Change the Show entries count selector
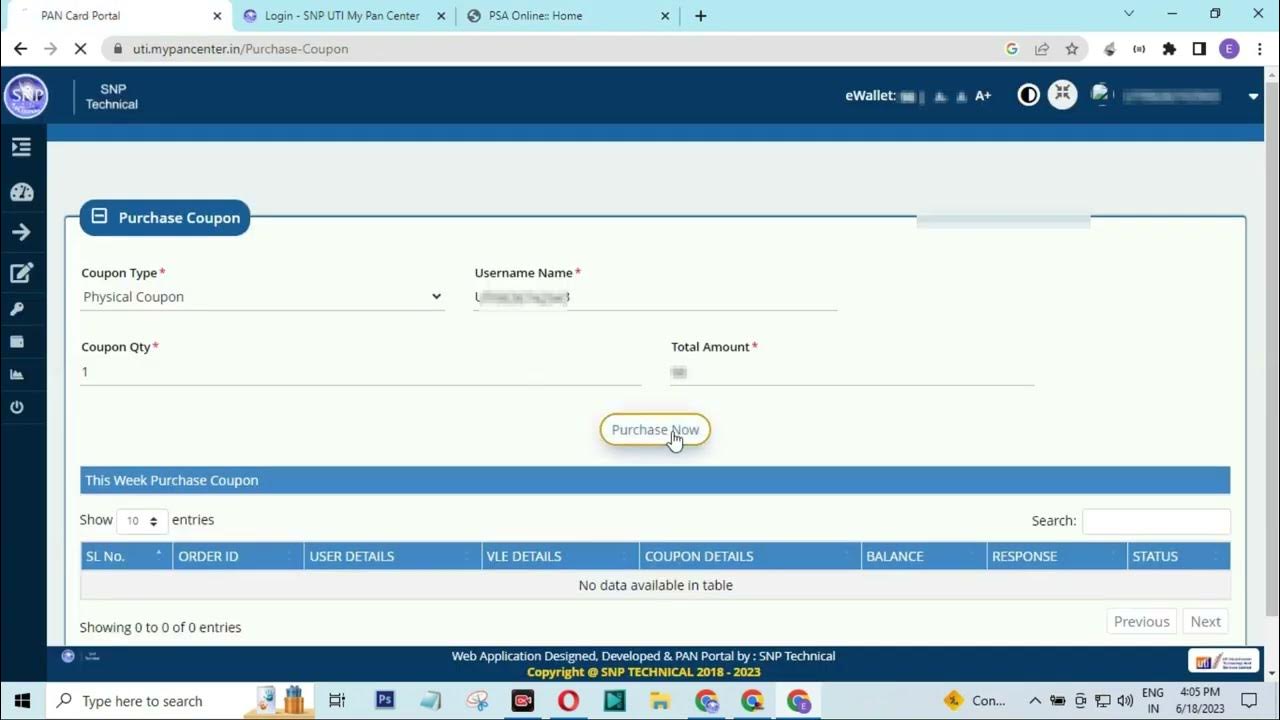 click(x=142, y=521)
